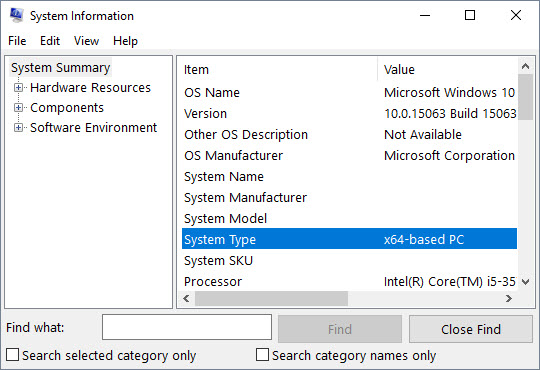
Task: Click the Intel(R) Core(TM) processor value
Action: pyautogui.click(x=450, y=282)
